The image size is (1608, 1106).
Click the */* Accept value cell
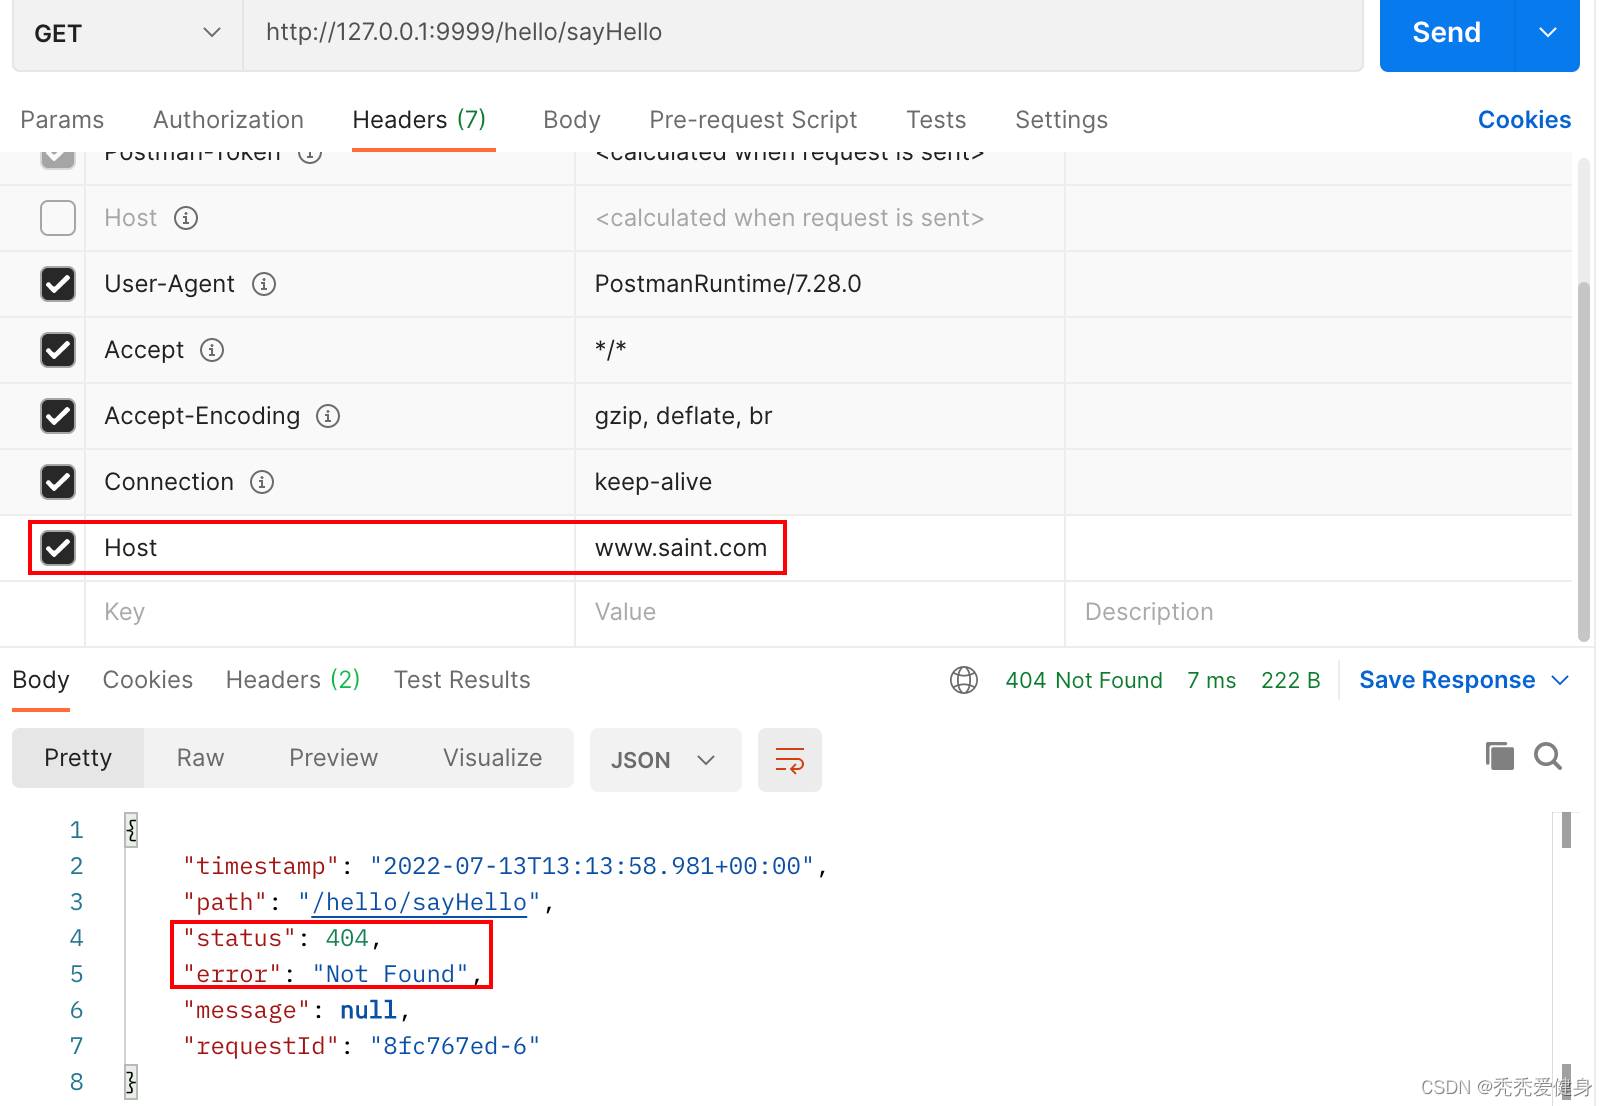click(820, 350)
